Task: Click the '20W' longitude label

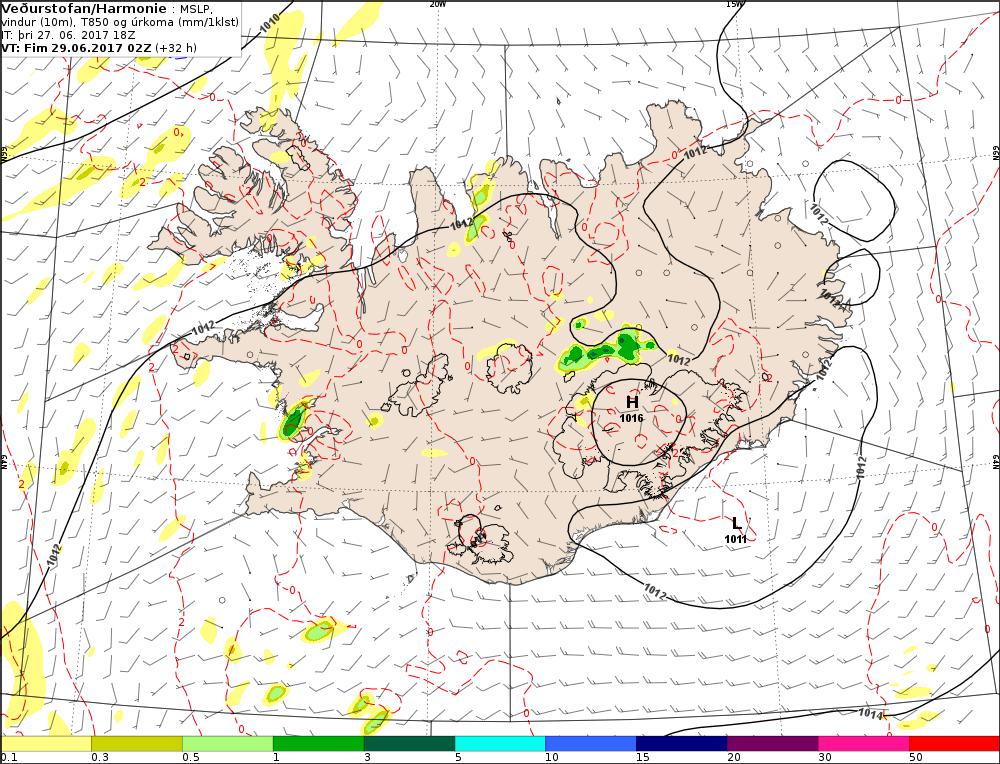Action: click(x=438, y=4)
